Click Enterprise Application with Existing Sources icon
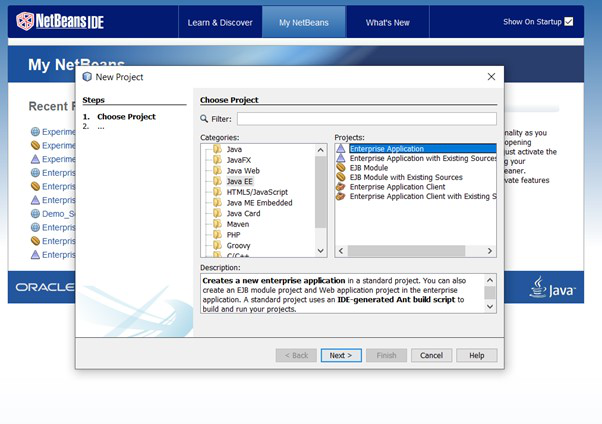The height and width of the screenshot is (424, 602). tap(341, 158)
